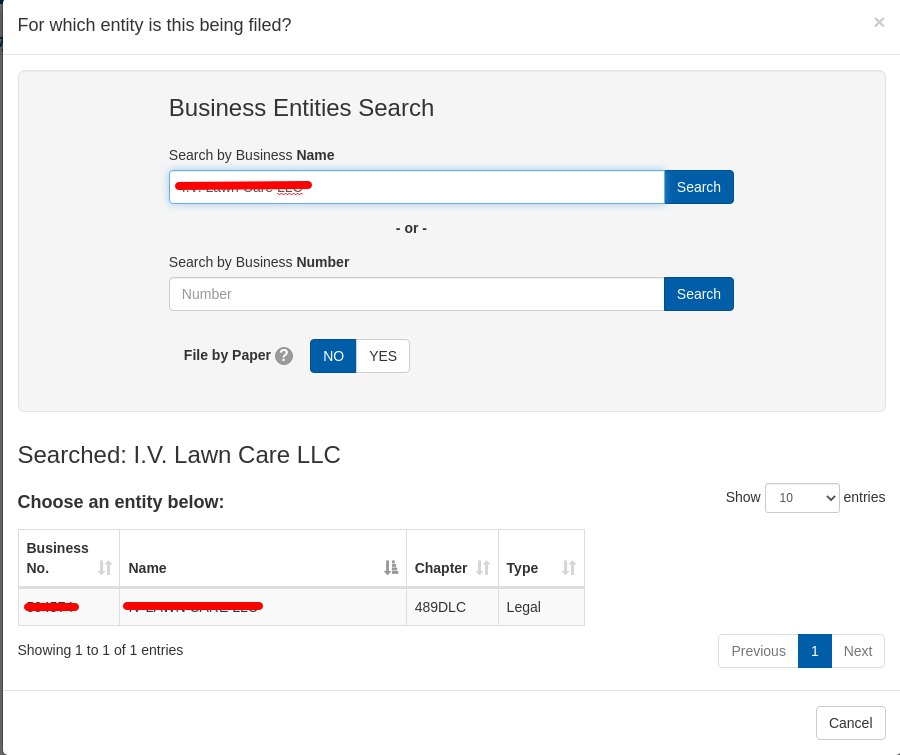Go to the Previous results page
Image resolution: width=900 pixels, height=755 pixels.
758,651
